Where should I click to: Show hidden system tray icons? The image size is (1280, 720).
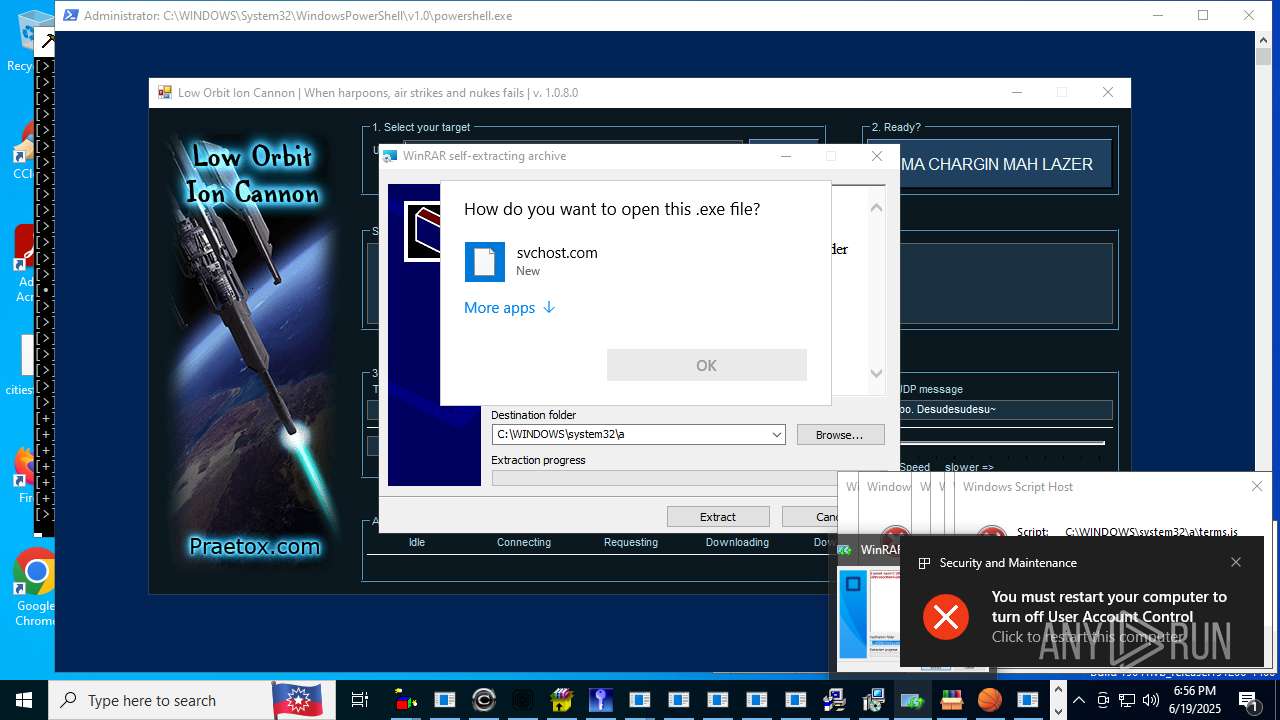pyautogui.click(x=1078, y=700)
